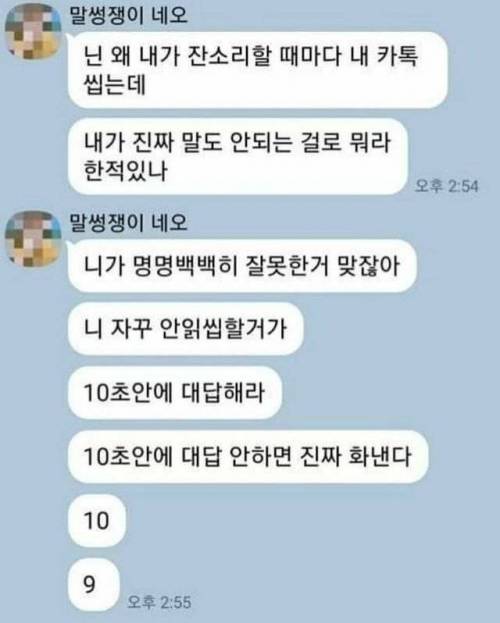Select the message starting with 닌 왜 내가

click(258, 70)
